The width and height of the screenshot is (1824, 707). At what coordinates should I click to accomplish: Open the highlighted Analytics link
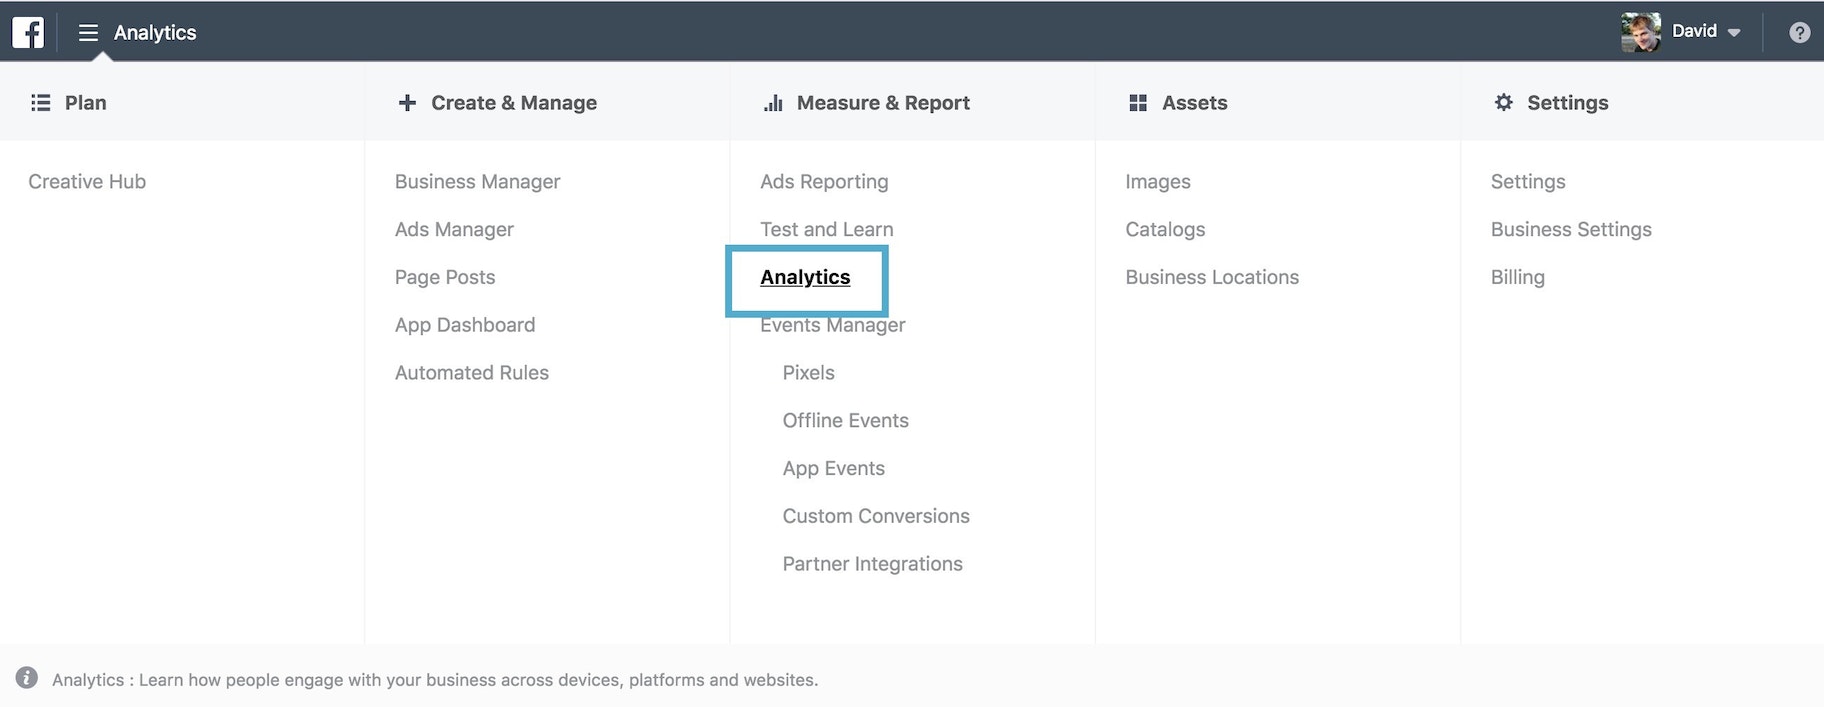(x=805, y=278)
